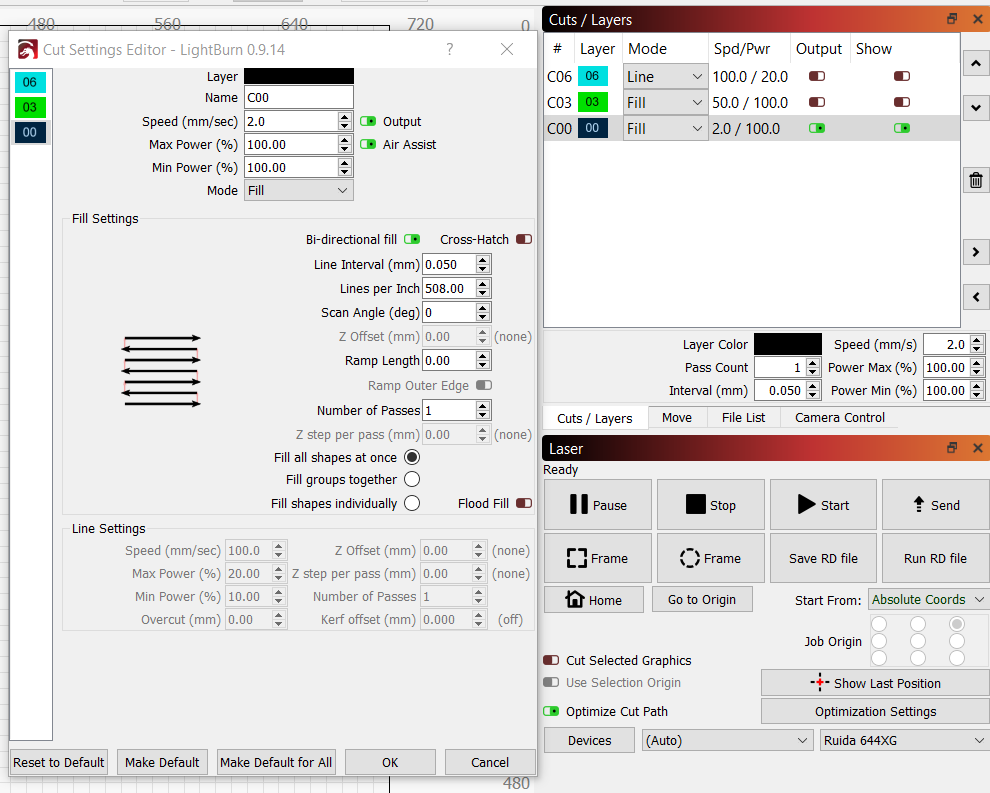This screenshot has width=990, height=793.
Task: Increase Speed (mm/sec) in Cut Settings Editor
Action: pyautogui.click(x=344, y=117)
